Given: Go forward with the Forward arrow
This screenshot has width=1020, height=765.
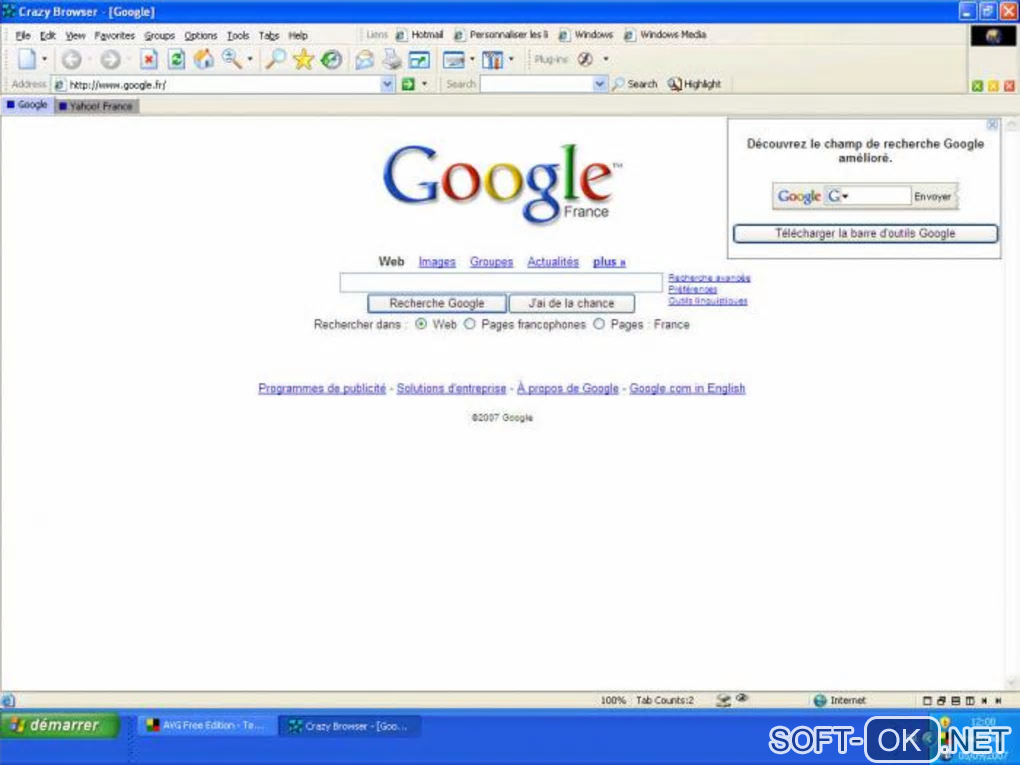Looking at the screenshot, I should pos(111,60).
